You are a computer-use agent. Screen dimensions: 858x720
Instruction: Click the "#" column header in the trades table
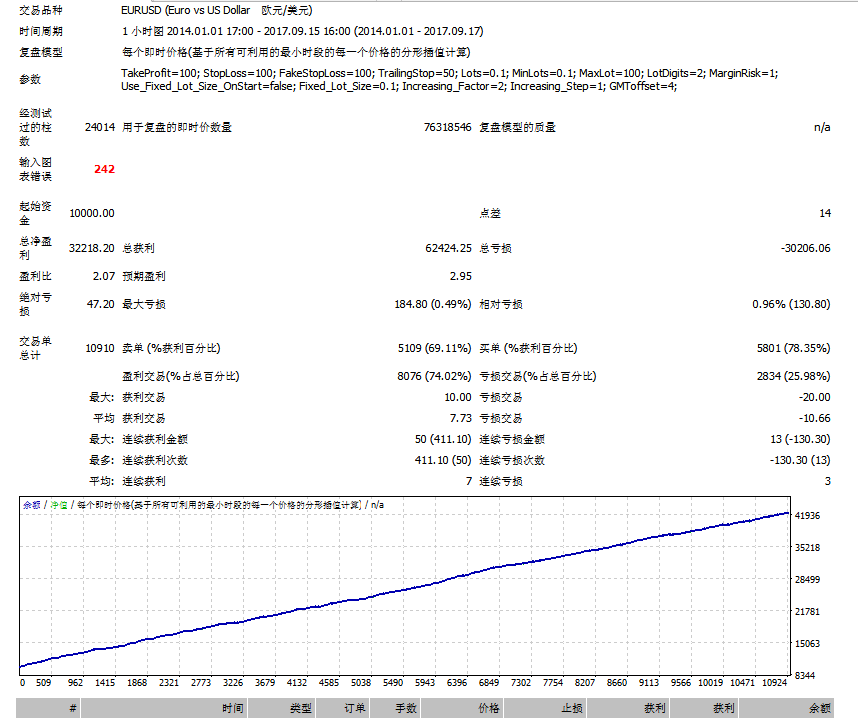coord(73,708)
